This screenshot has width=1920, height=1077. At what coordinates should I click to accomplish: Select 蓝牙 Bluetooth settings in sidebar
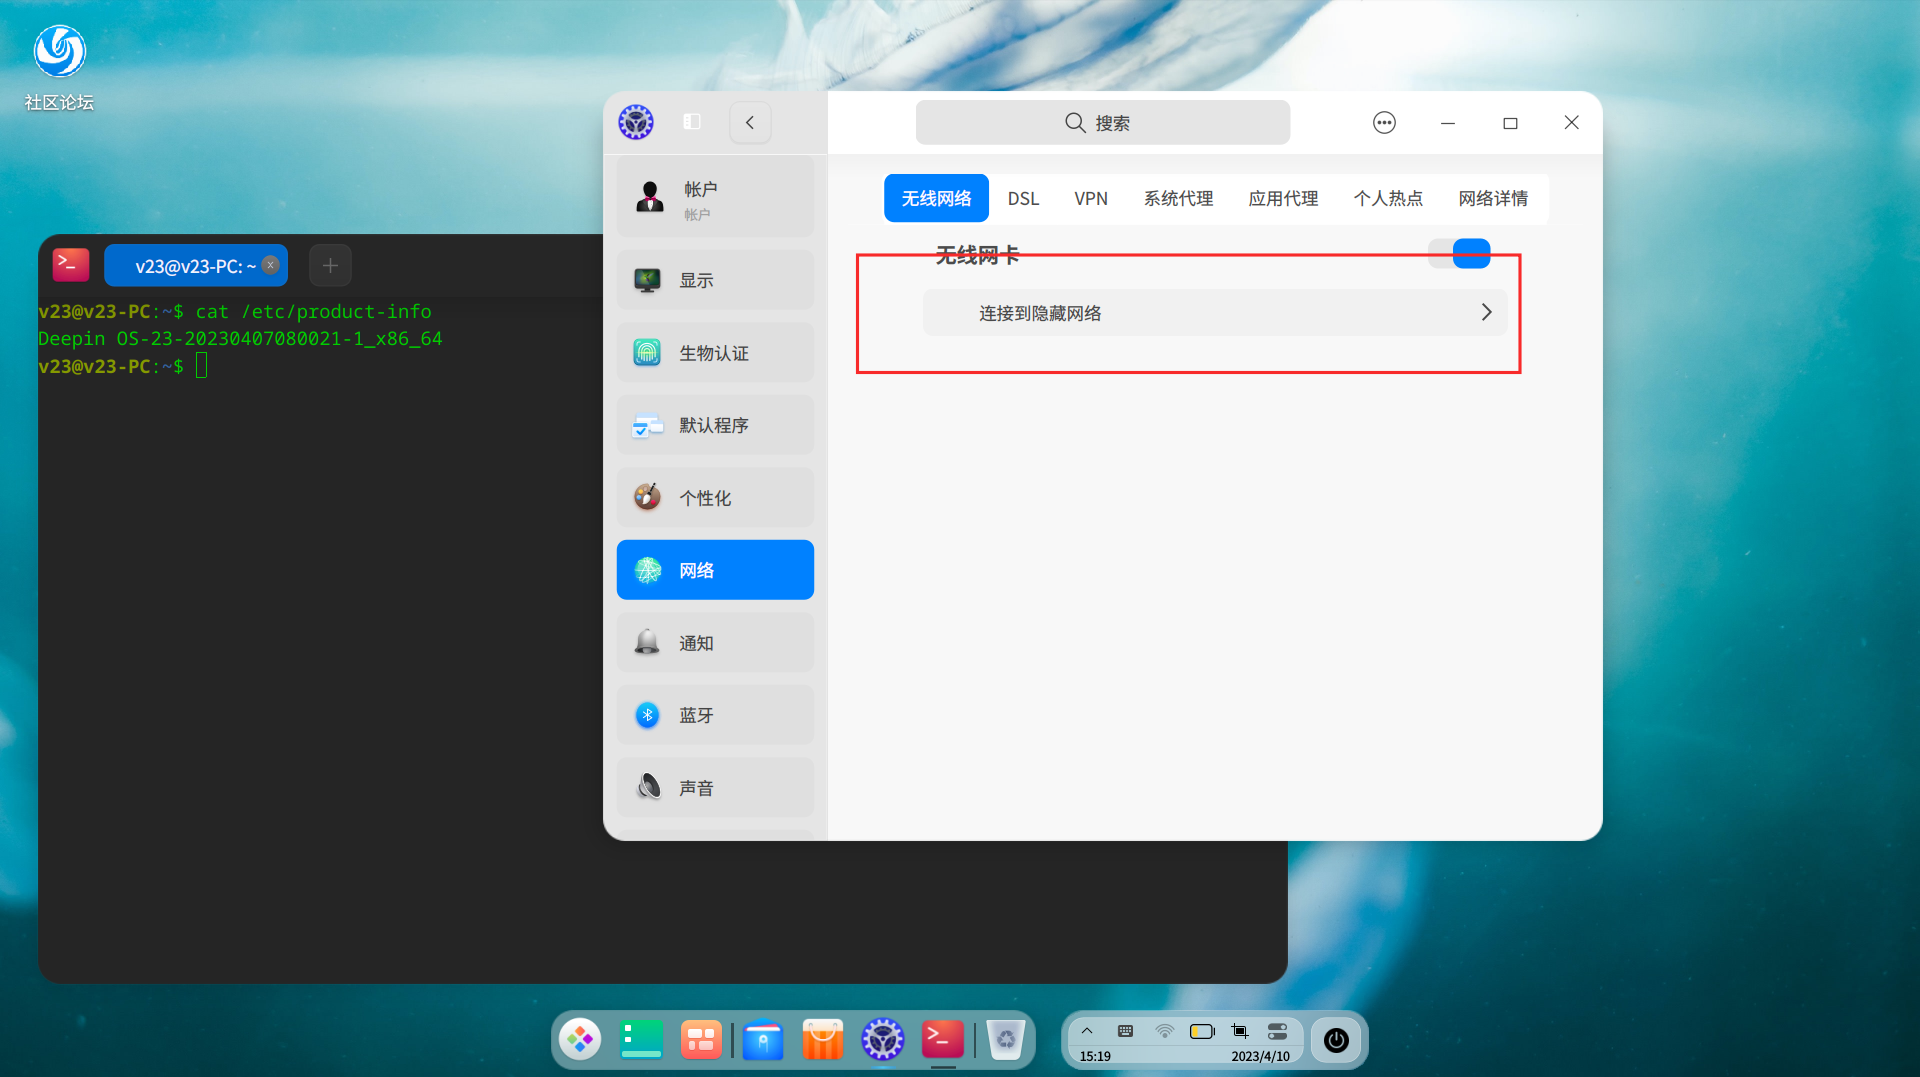pyautogui.click(x=714, y=714)
